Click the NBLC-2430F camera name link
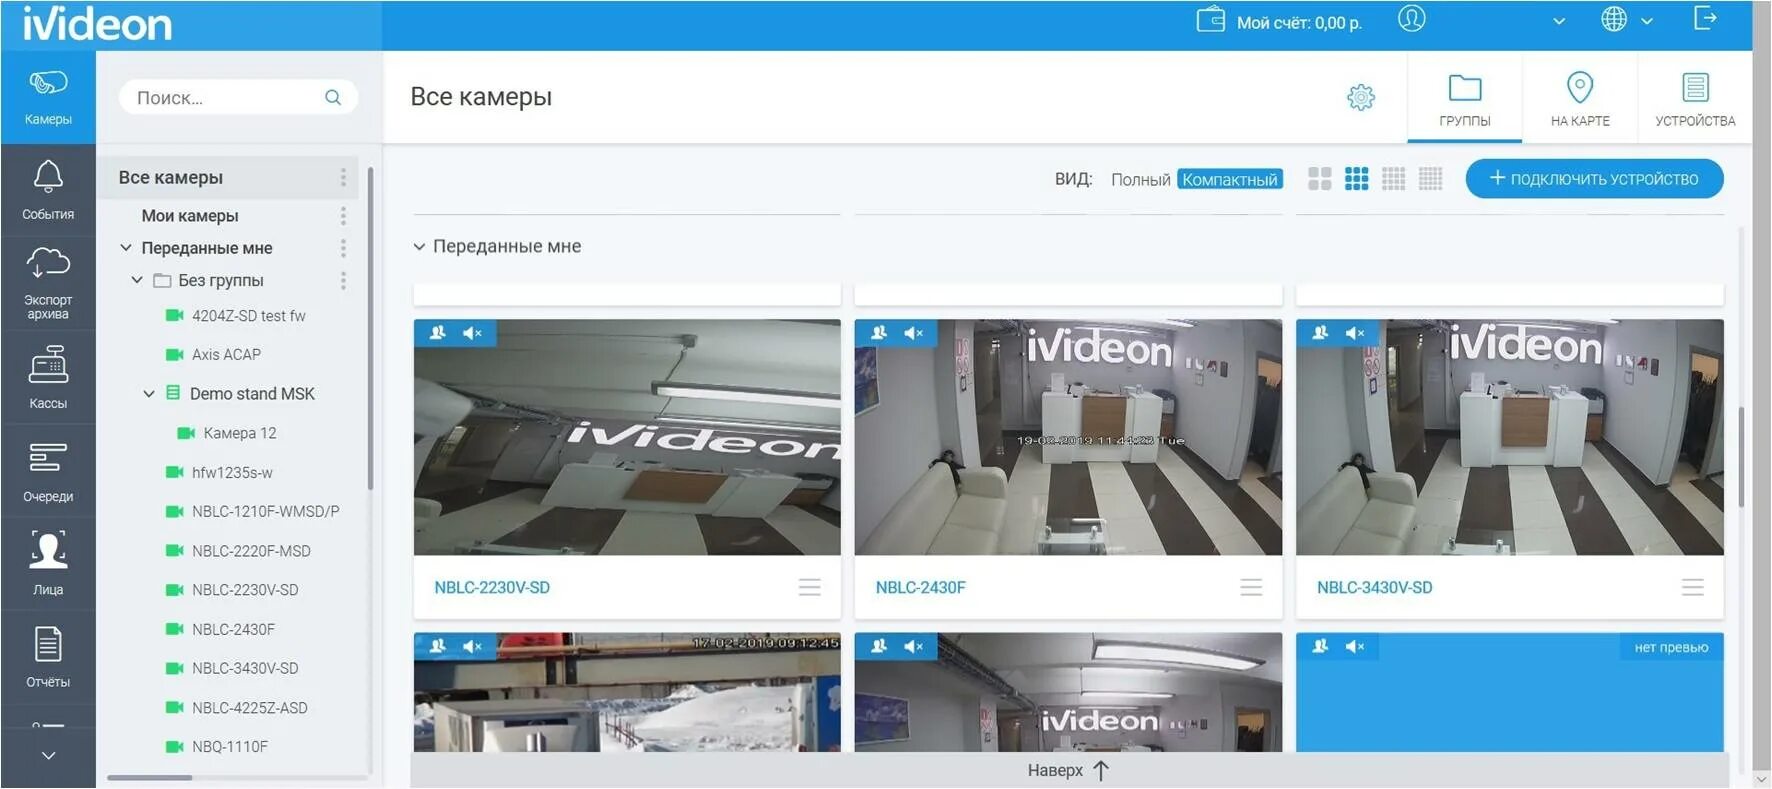Screen dimensions: 1772x789 (921, 588)
